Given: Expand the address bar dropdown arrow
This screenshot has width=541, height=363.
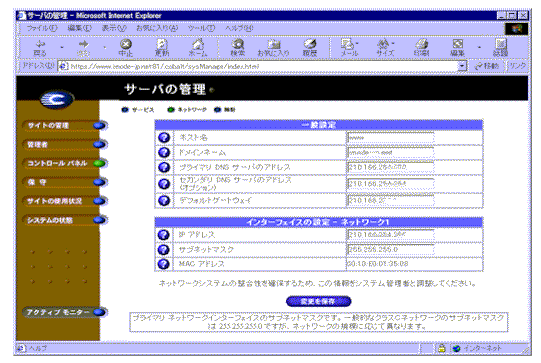Looking at the screenshot, I should (x=462, y=66).
